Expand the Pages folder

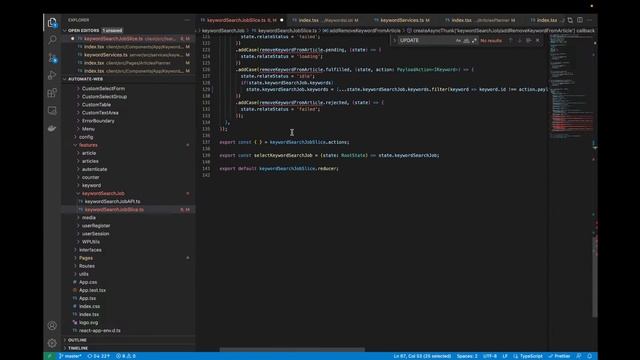pos(86,258)
